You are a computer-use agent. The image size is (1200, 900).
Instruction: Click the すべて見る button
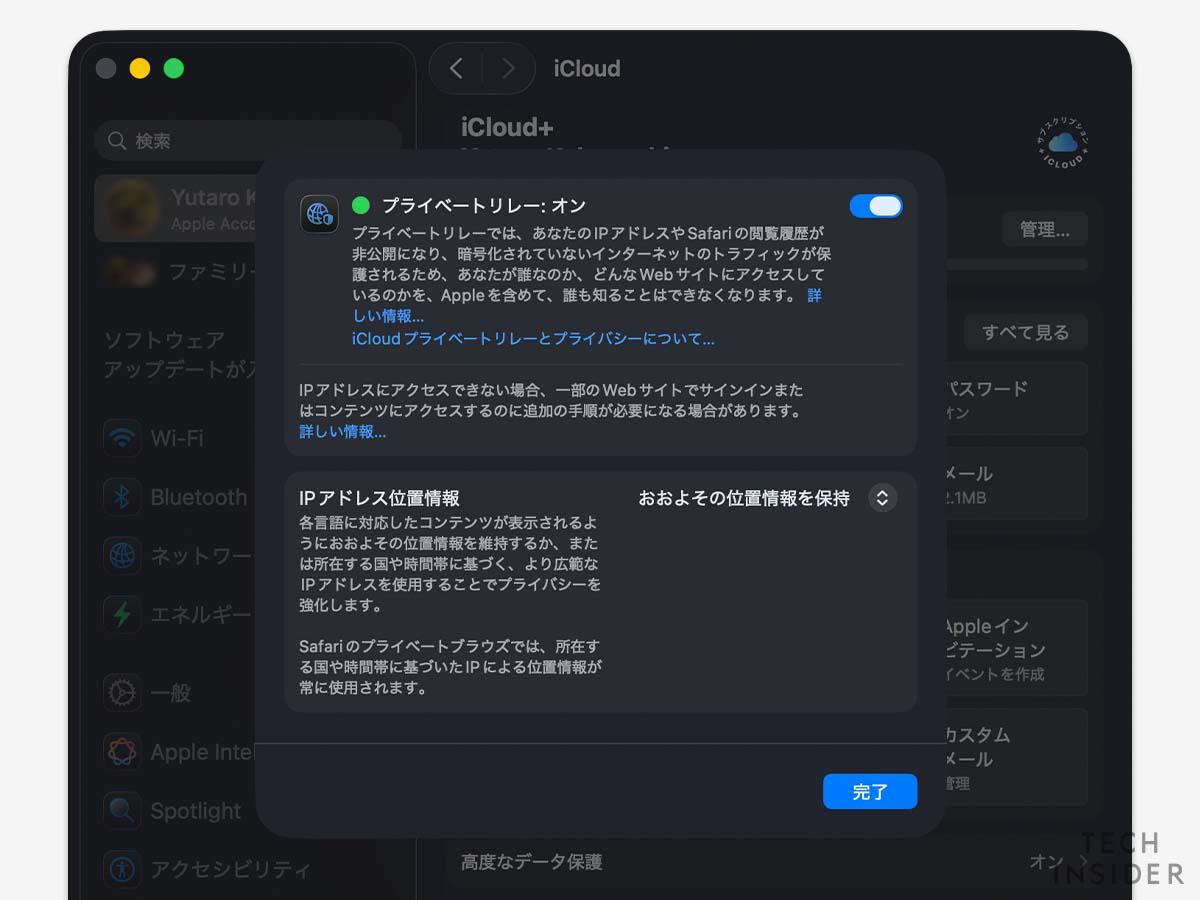1025,332
